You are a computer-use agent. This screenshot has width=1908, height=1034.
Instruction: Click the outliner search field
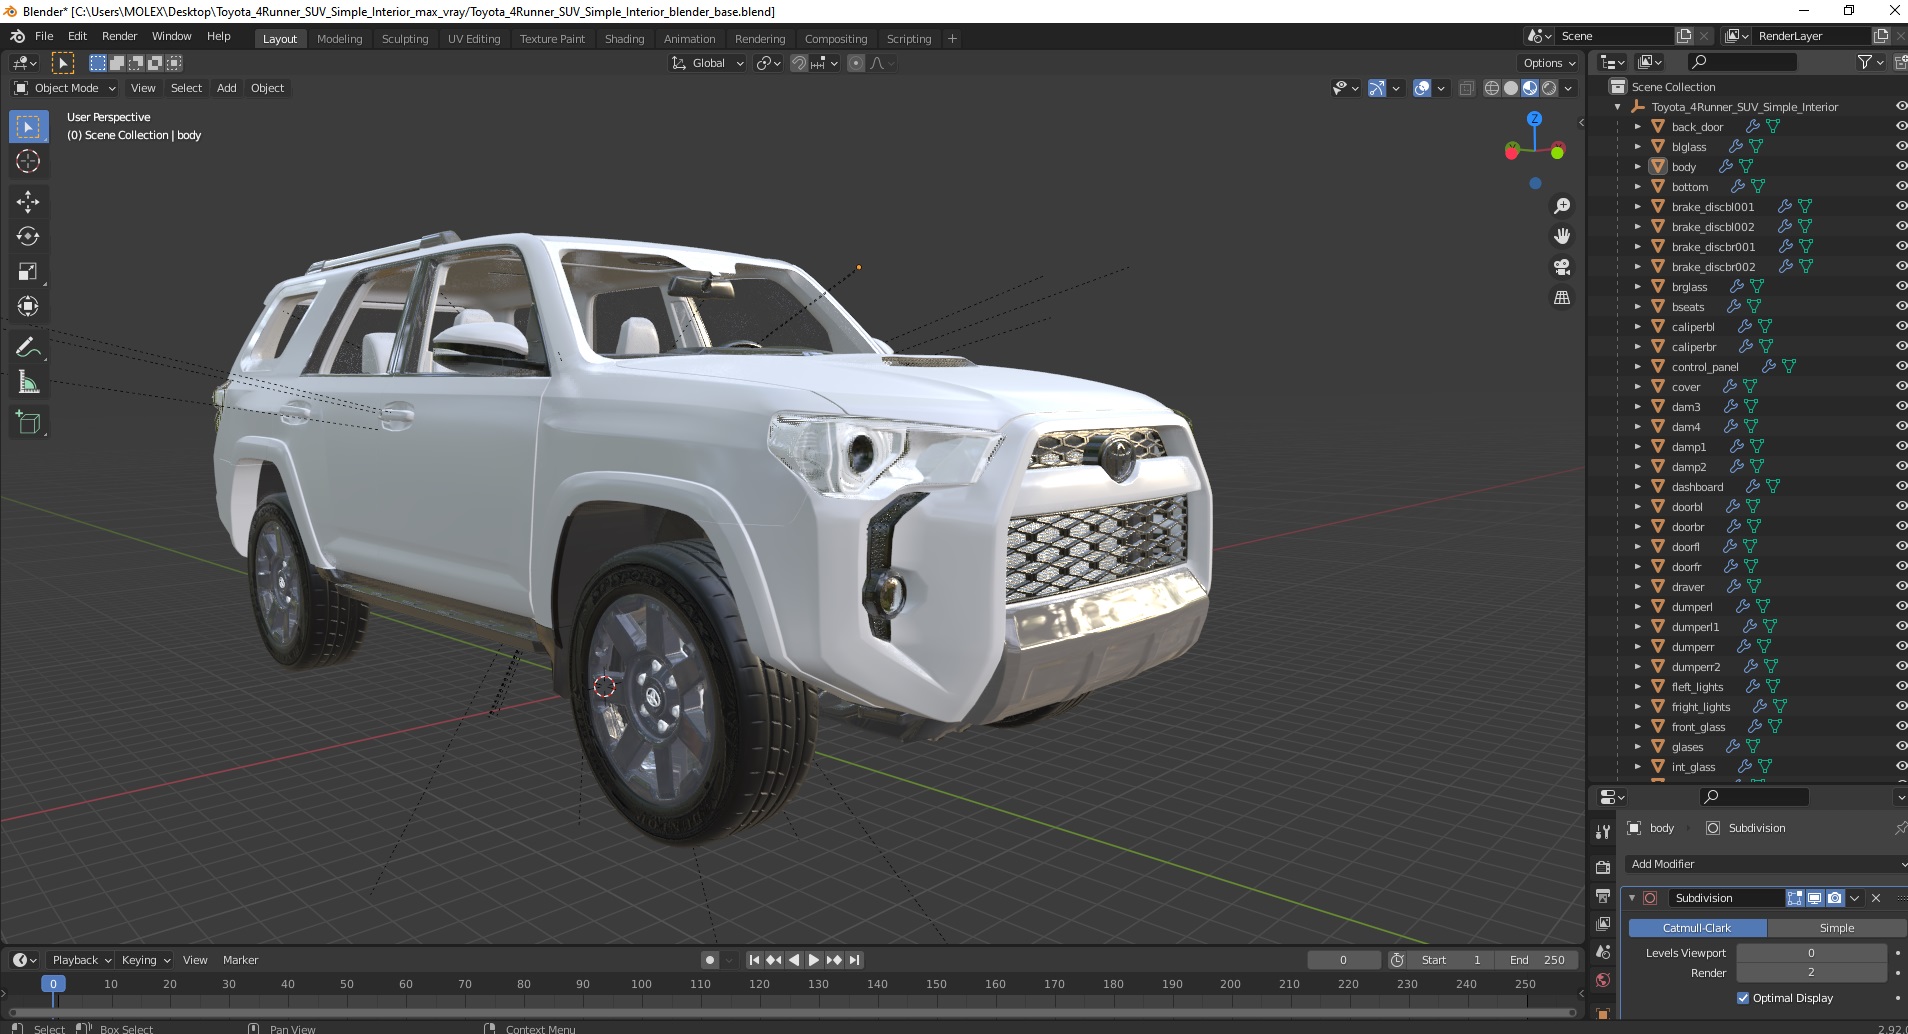tap(1741, 62)
